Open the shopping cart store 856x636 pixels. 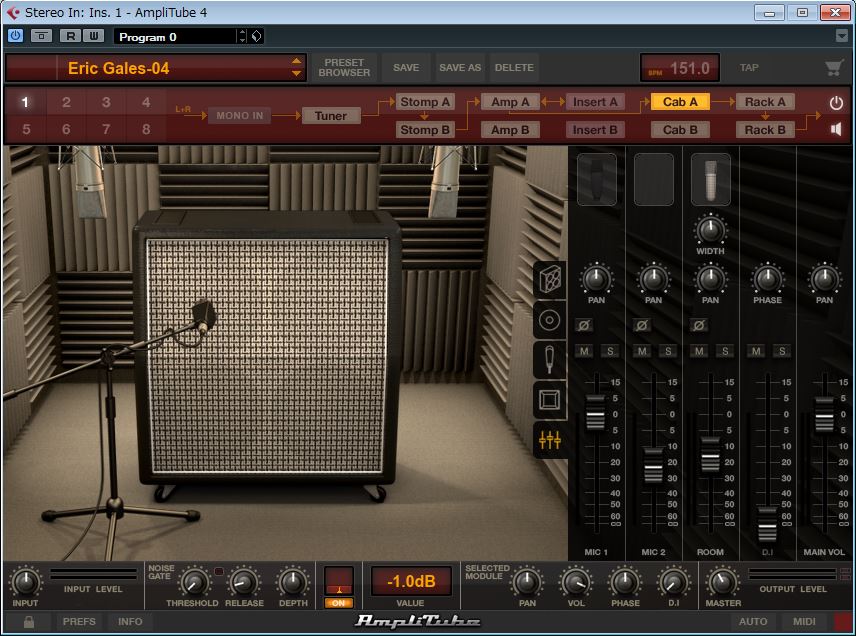coord(833,68)
